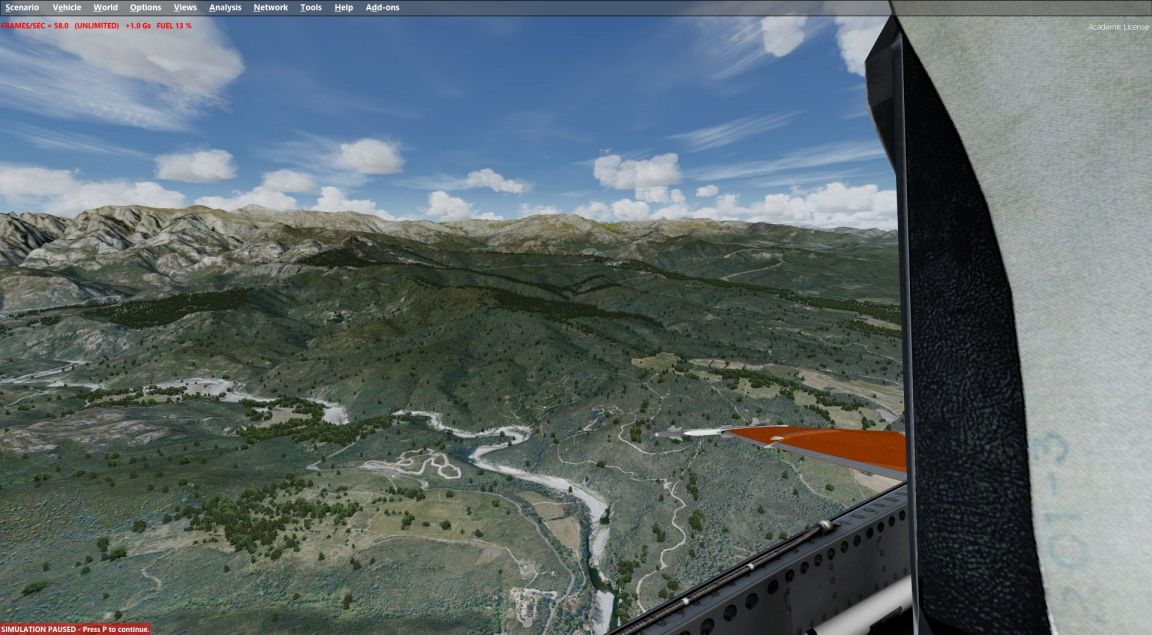Open the Help menu
Screen dimensions: 1152x635
coord(344,7)
